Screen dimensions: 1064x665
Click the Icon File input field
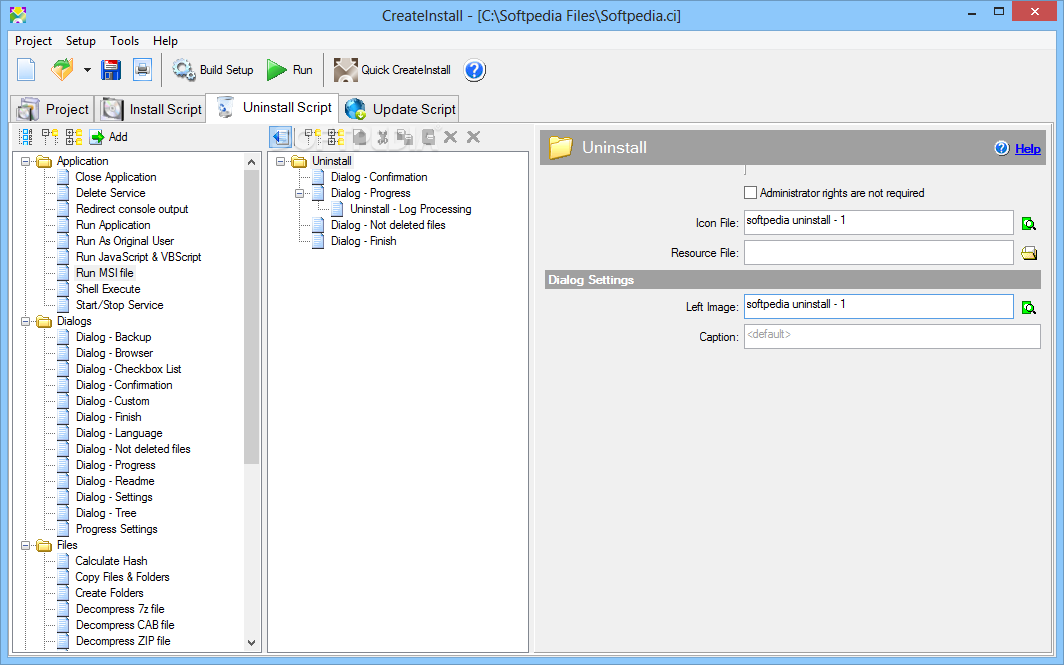(879, 223)
